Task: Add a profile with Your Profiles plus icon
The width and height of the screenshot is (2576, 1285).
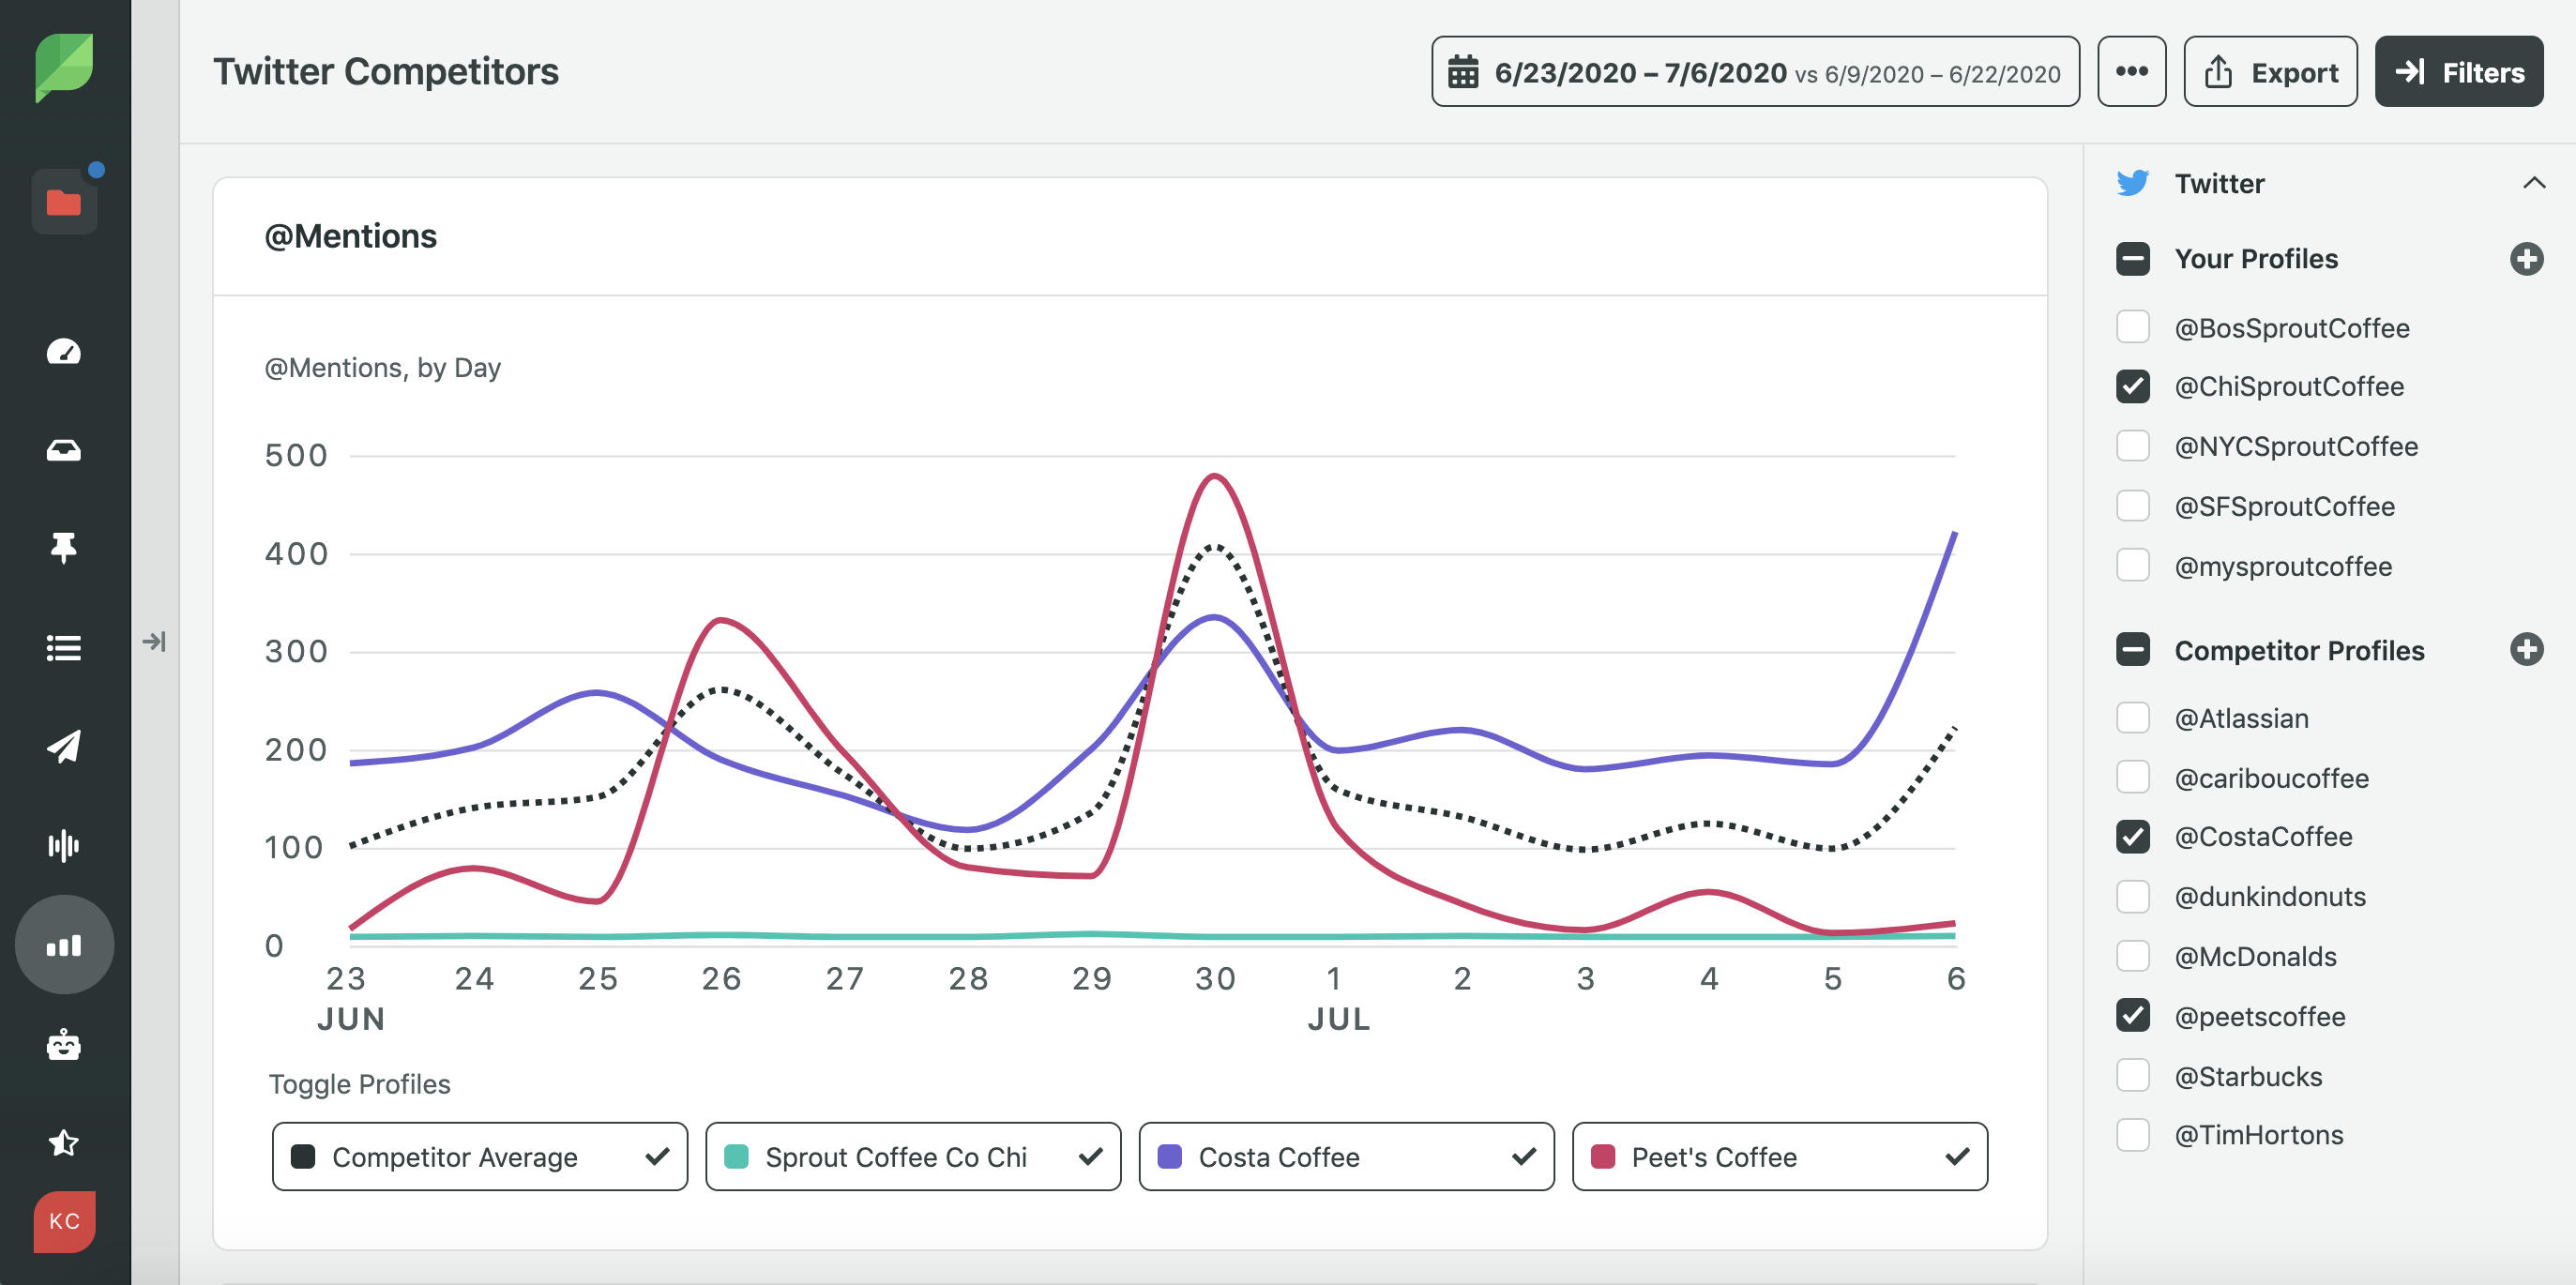Action: pyautogui.click(x=2526, y=259)
